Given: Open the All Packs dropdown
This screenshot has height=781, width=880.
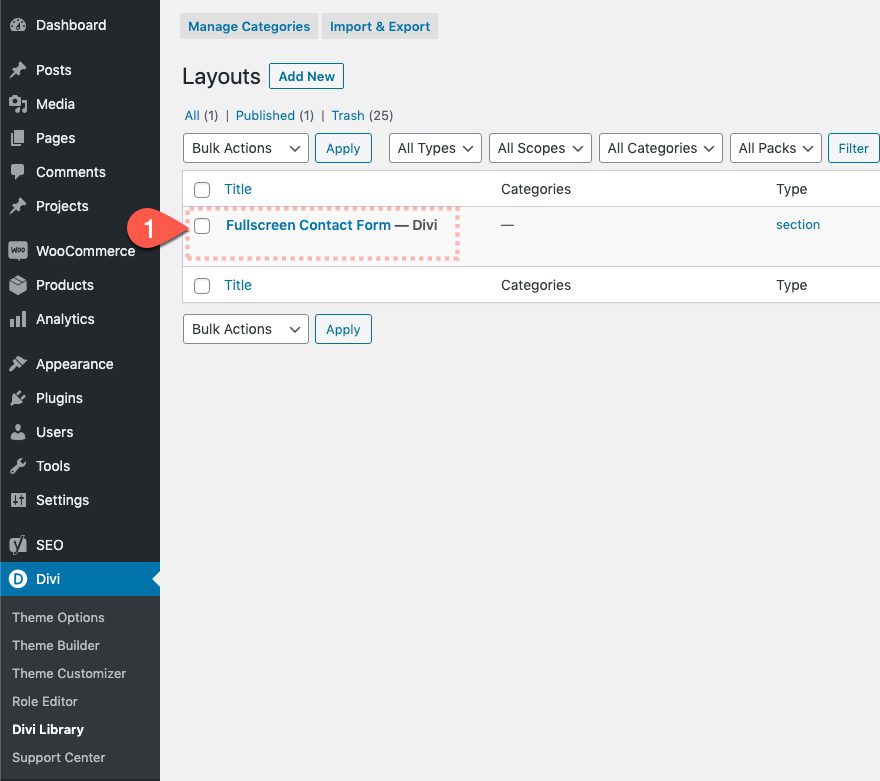Looking at the screenshot, I should point(775,147).
